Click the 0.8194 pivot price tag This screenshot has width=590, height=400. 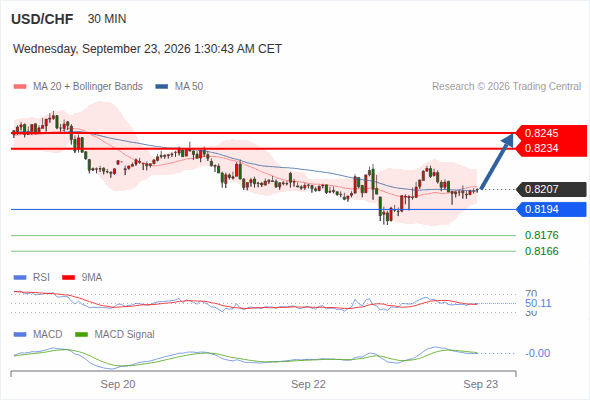(551, 210)
